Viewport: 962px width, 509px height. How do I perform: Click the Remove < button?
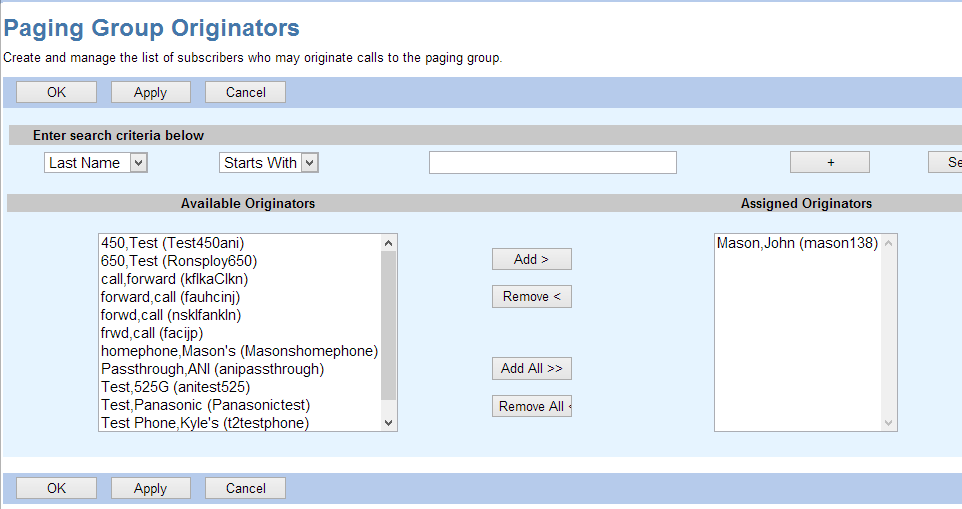[531, 296]
